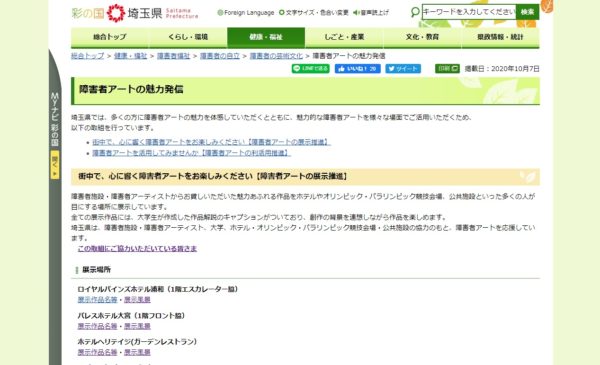600x365 pixels.
Task: Open audio read-aloud option
Action: tap(370, 13)
